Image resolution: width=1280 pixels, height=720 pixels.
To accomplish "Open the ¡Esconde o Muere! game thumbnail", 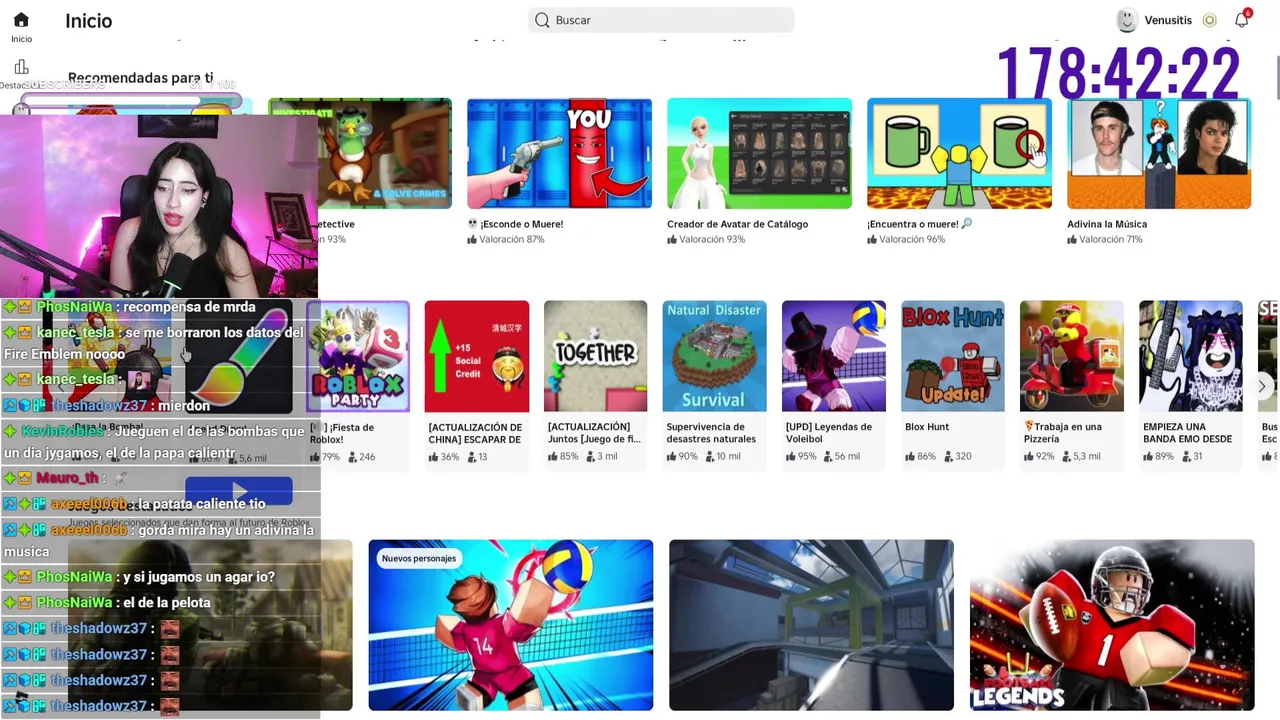I will [559, 153].
